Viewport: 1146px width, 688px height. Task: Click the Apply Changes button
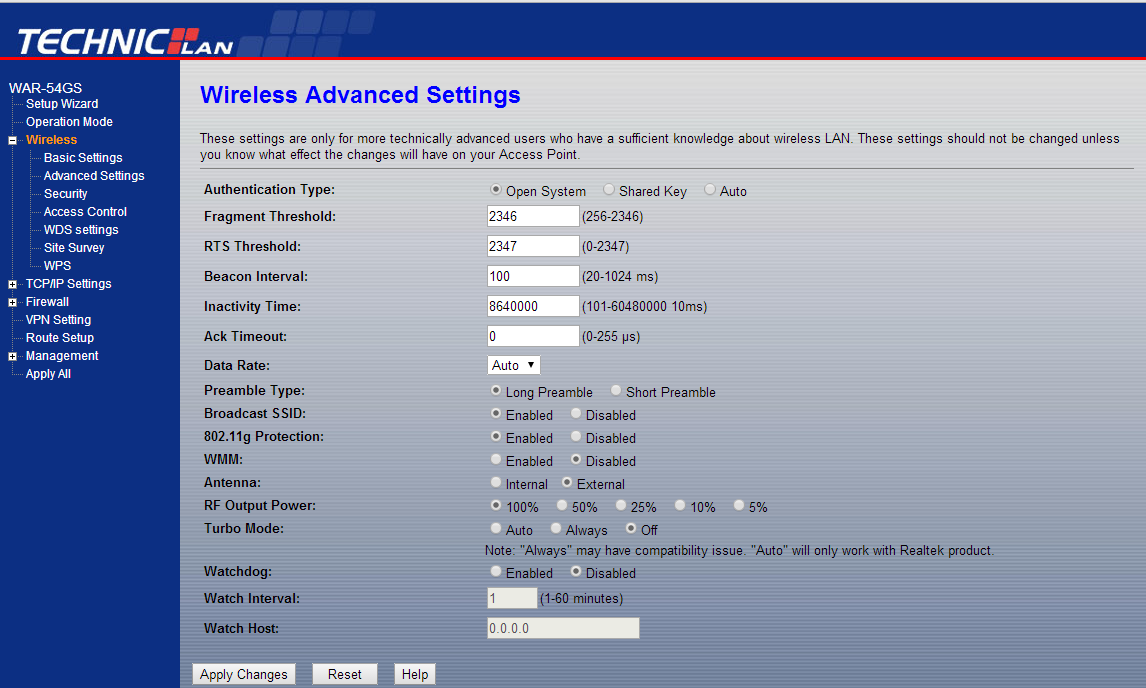point(244,674)
